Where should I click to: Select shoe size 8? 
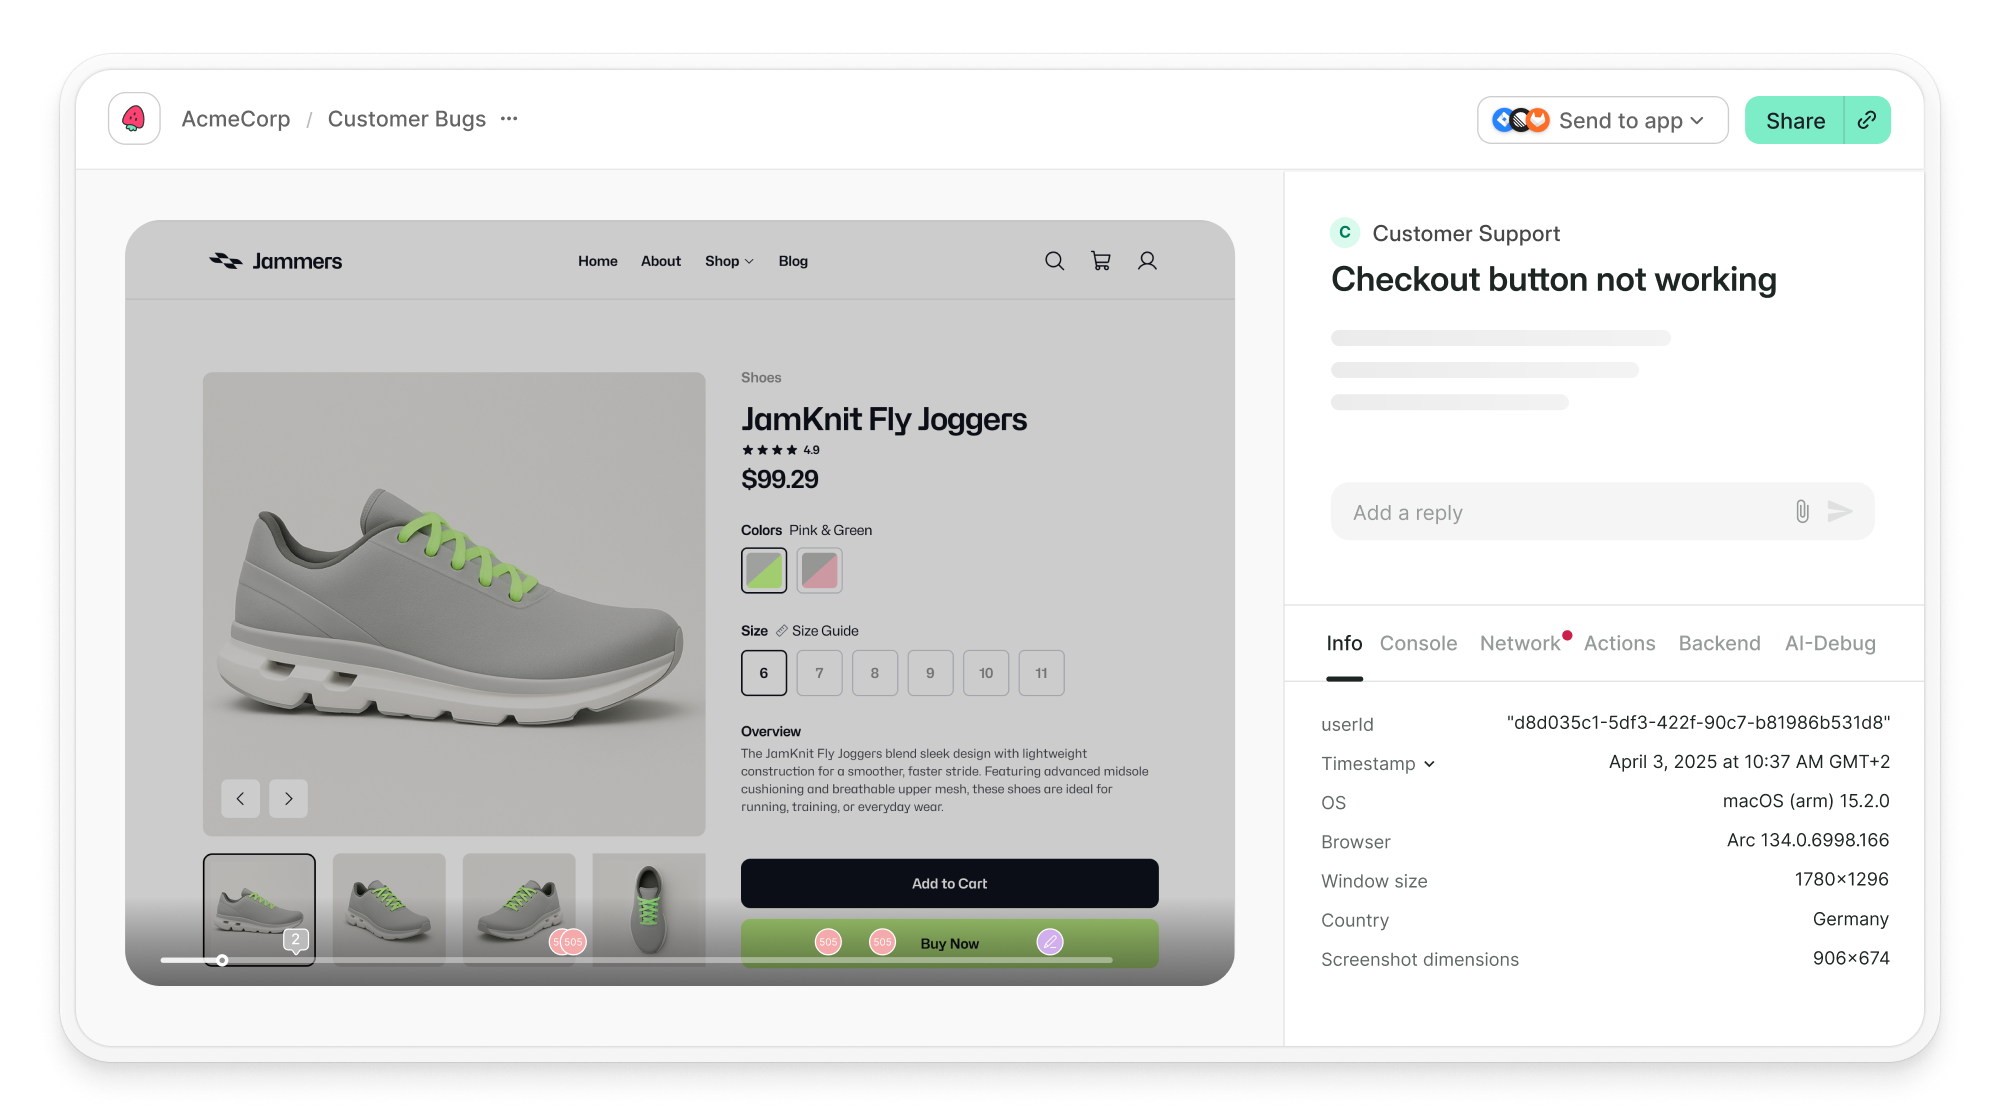pyautogui.click(x=875, y=673)
